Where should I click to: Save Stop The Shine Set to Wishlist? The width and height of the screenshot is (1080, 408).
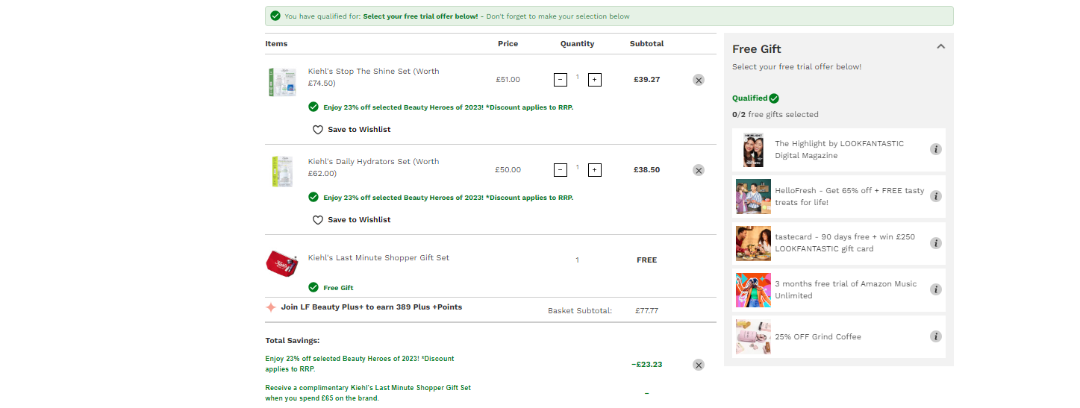tap(351, 130)
